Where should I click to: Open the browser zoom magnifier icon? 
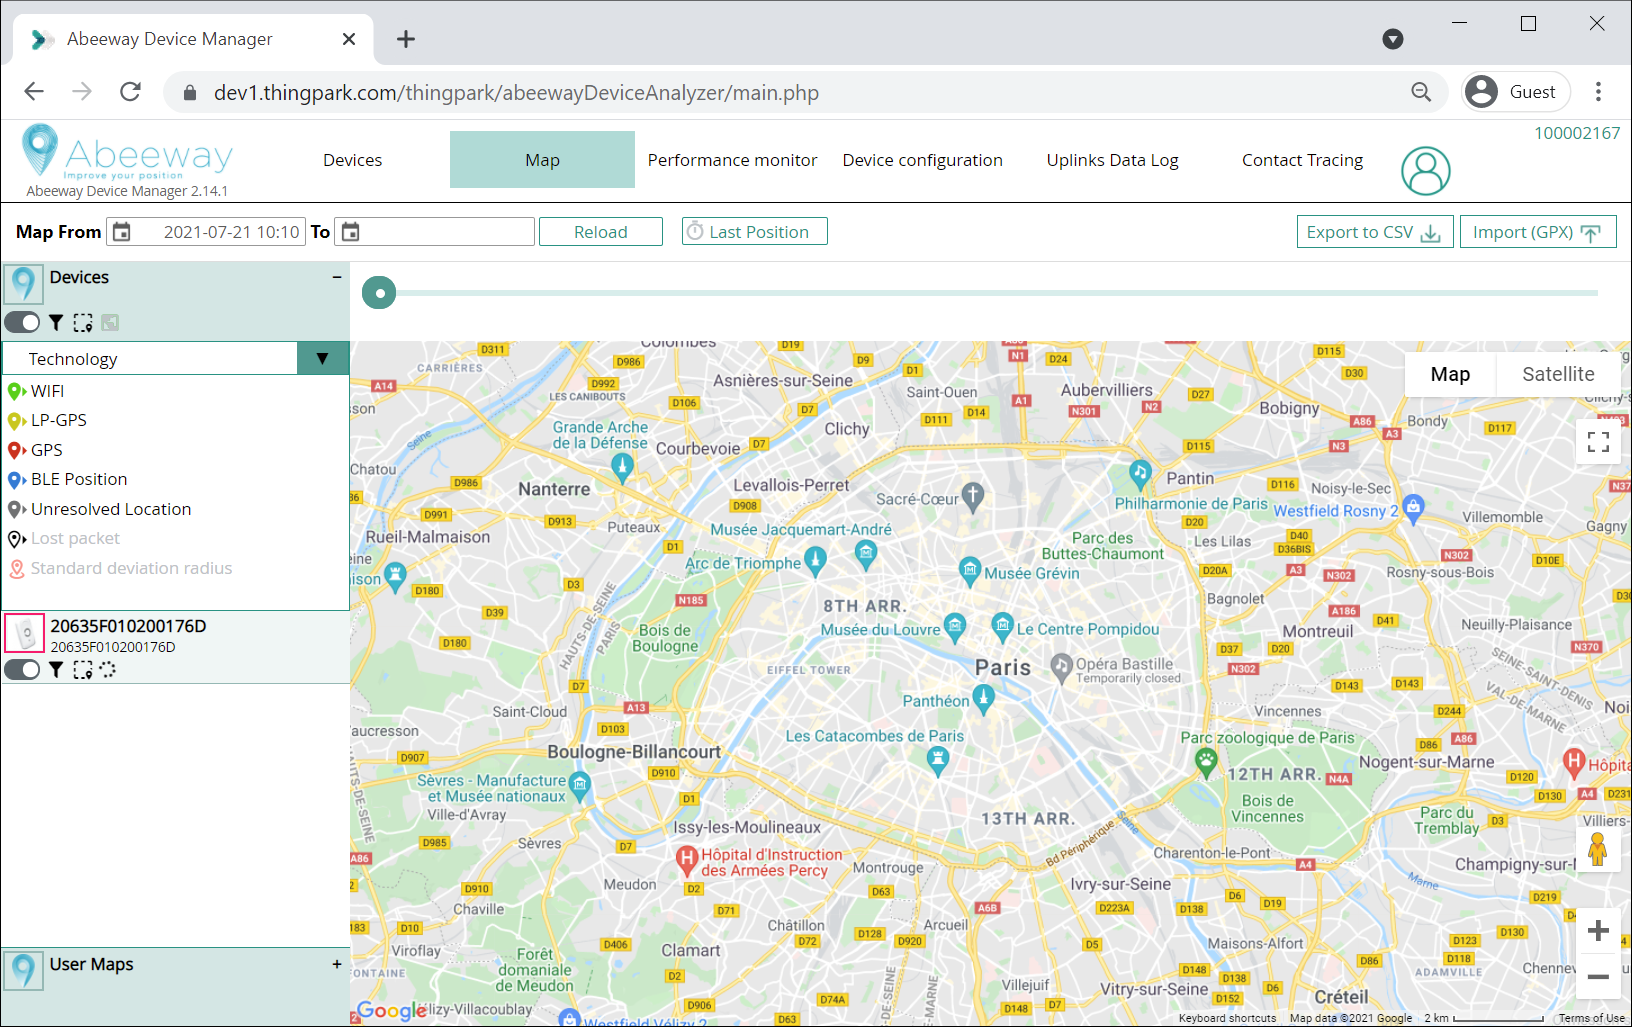tap(1421, 92)
